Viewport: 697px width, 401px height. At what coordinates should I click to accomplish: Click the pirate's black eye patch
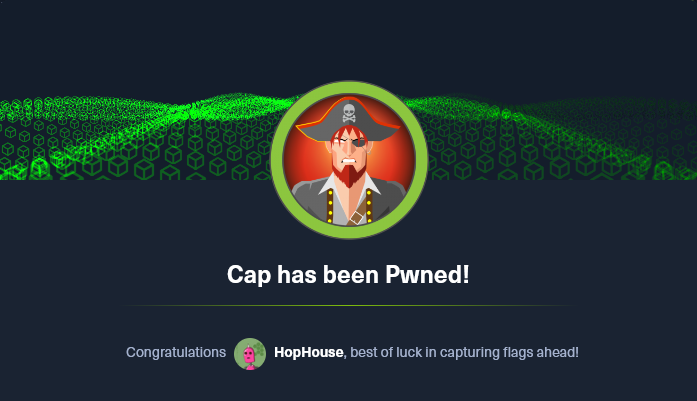pos(358,143)
